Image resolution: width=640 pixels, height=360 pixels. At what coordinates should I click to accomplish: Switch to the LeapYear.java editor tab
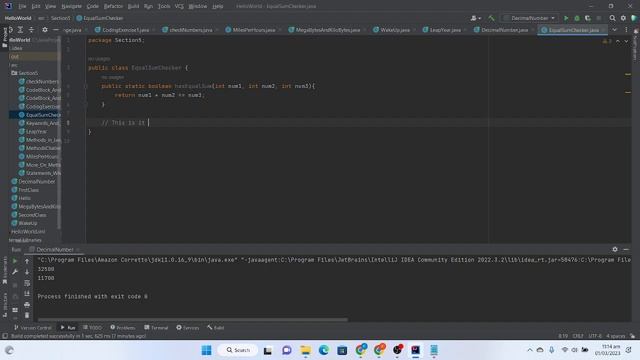click(442, 30)
